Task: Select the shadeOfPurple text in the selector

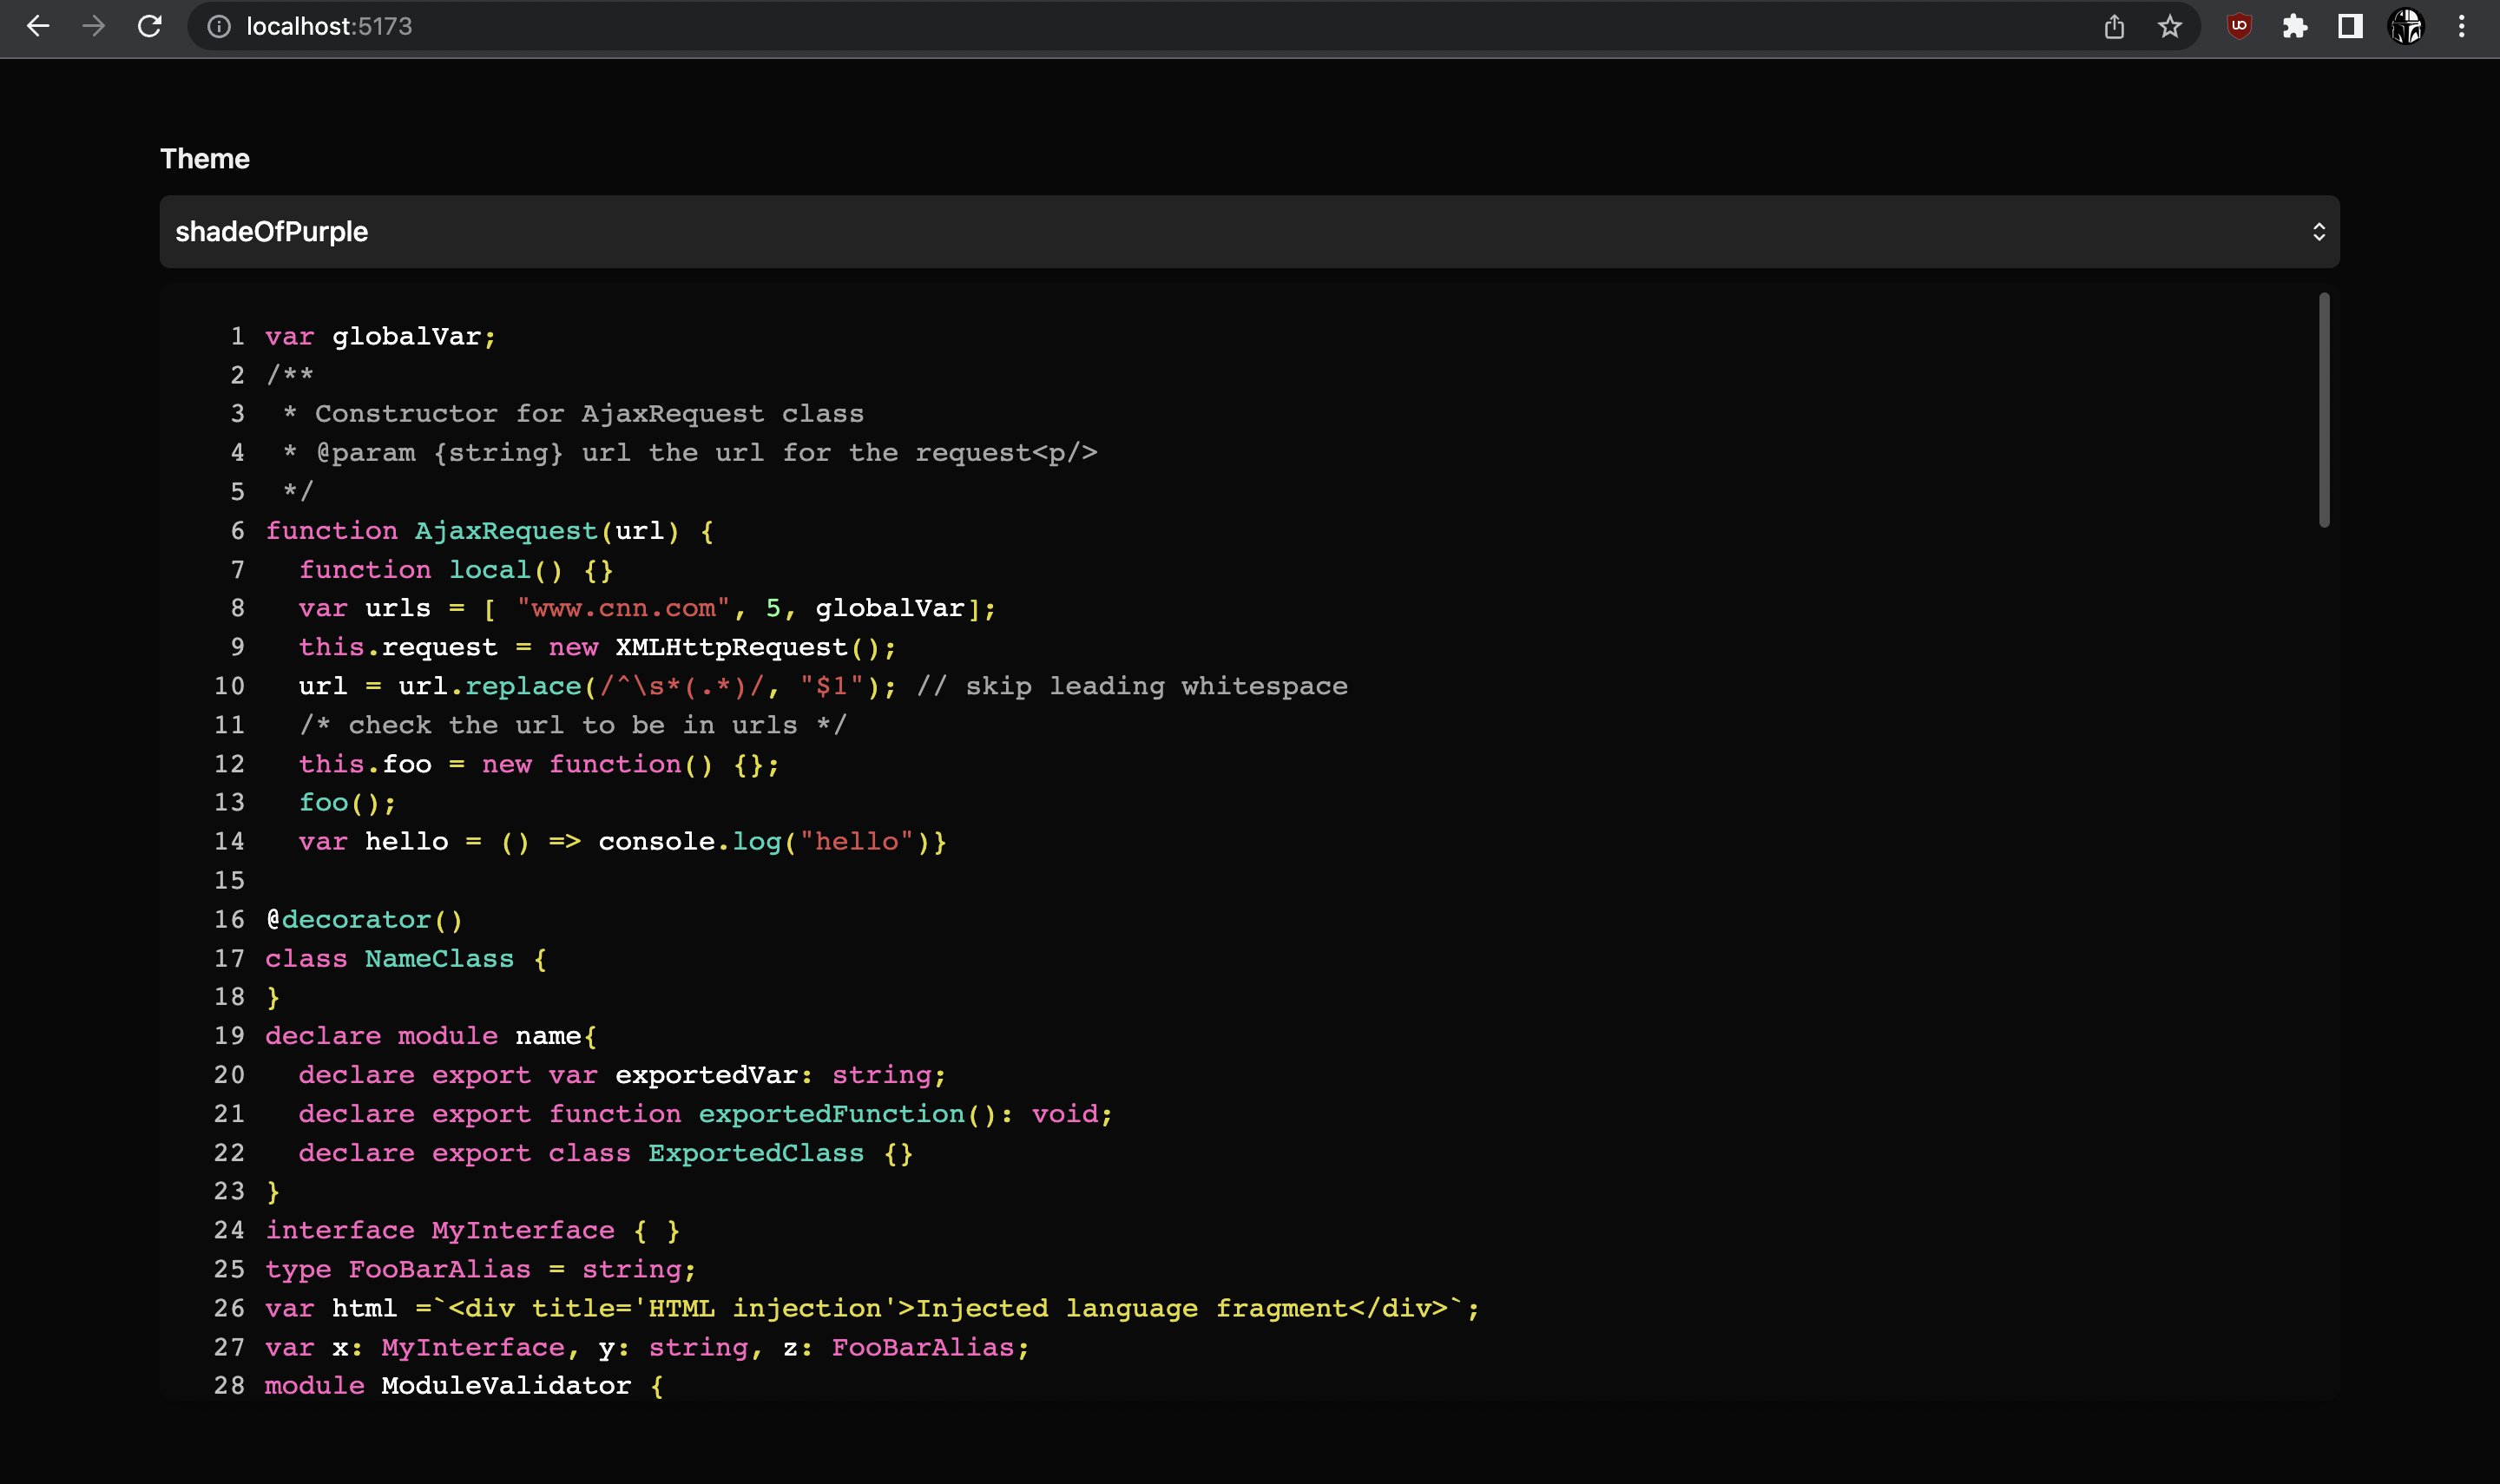Action: click(272, 231)
